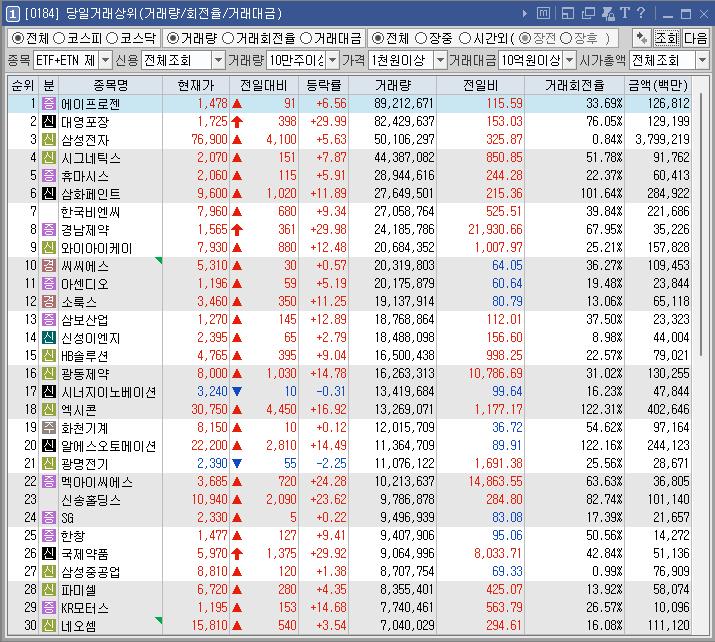Select the 코스피 radio button
The height and width of the screenshot is (642, 715).
point(59,38)
